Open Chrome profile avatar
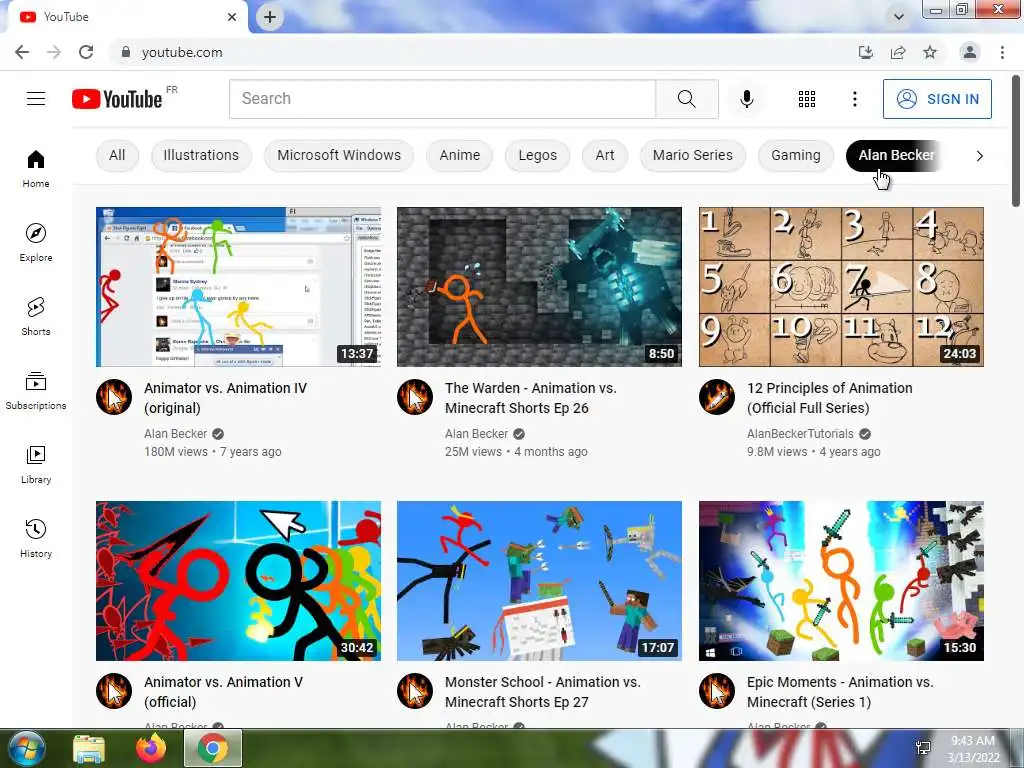This screenshot has height=768, width=1024. (x=970, y=52)
